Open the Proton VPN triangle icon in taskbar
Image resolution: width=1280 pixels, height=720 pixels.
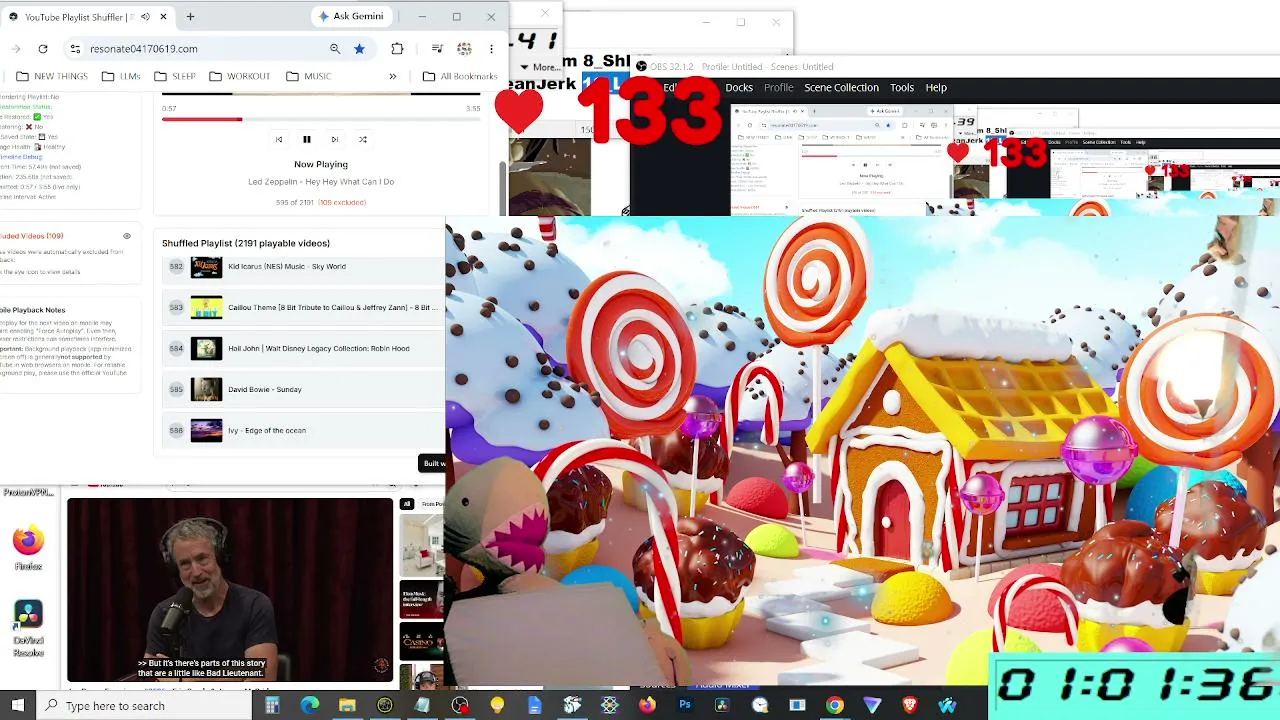pos(872,706)
